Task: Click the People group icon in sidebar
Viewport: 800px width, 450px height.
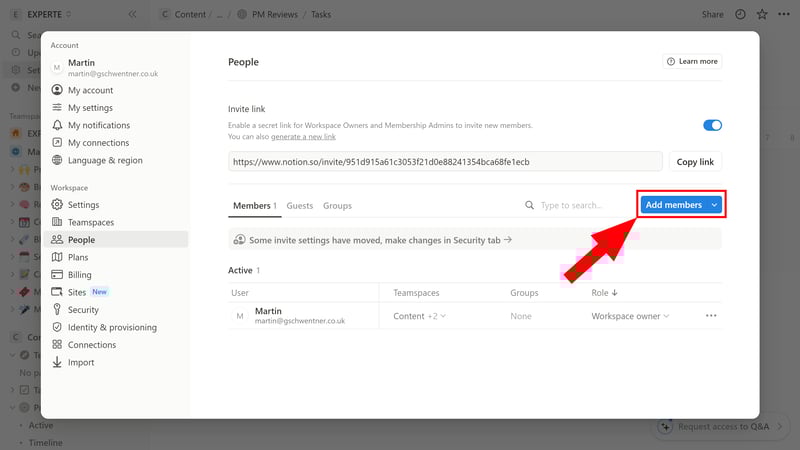Action: 57,239
